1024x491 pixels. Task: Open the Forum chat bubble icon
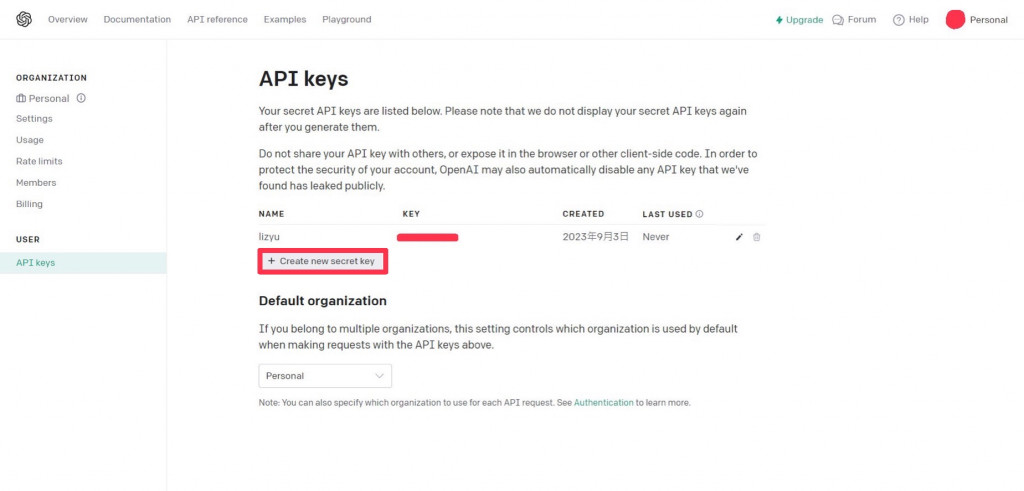coord(838,20)
